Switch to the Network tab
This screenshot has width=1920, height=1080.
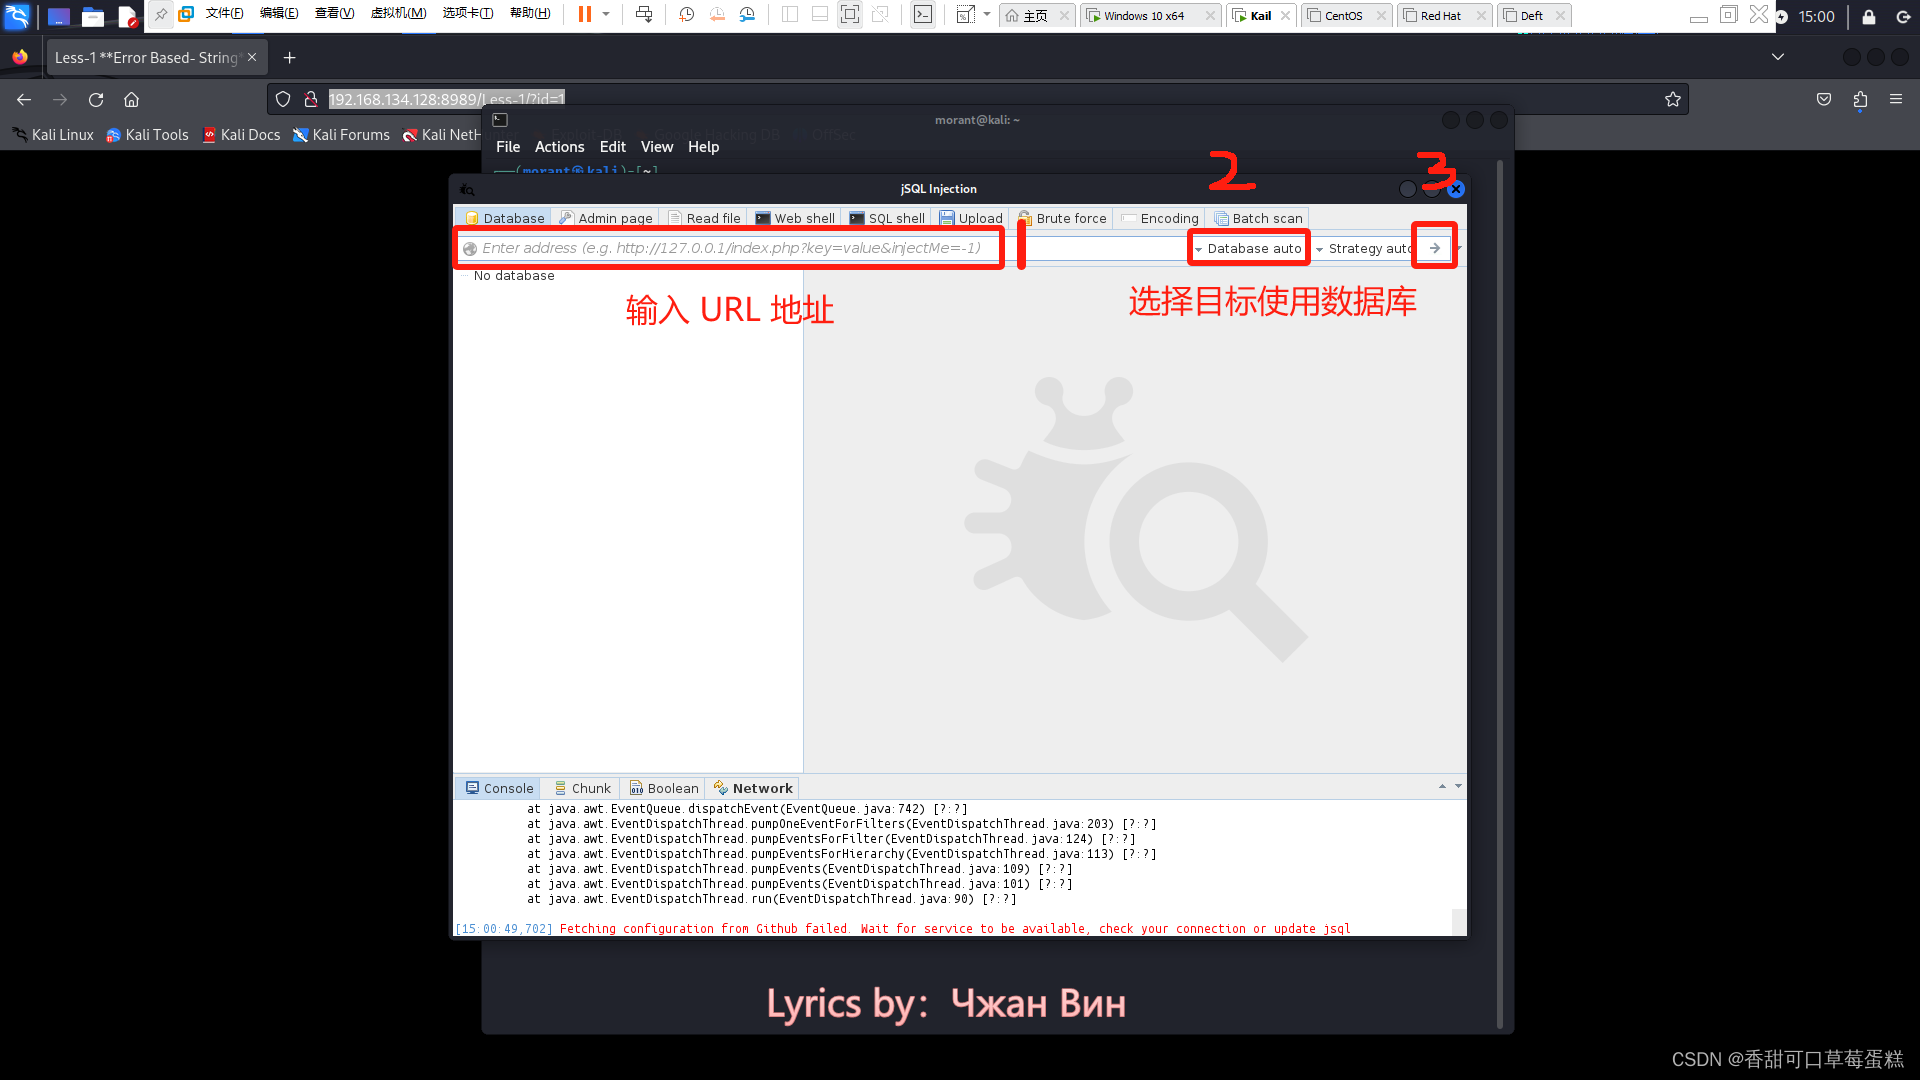[x=753, y=788]
